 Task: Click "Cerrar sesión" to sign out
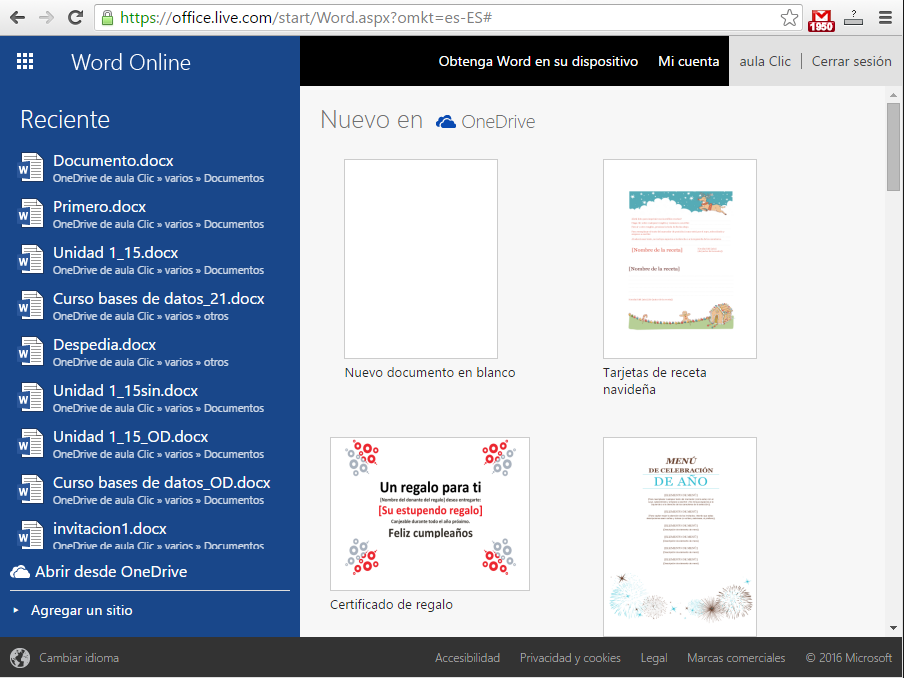click(x=851, y=61)
